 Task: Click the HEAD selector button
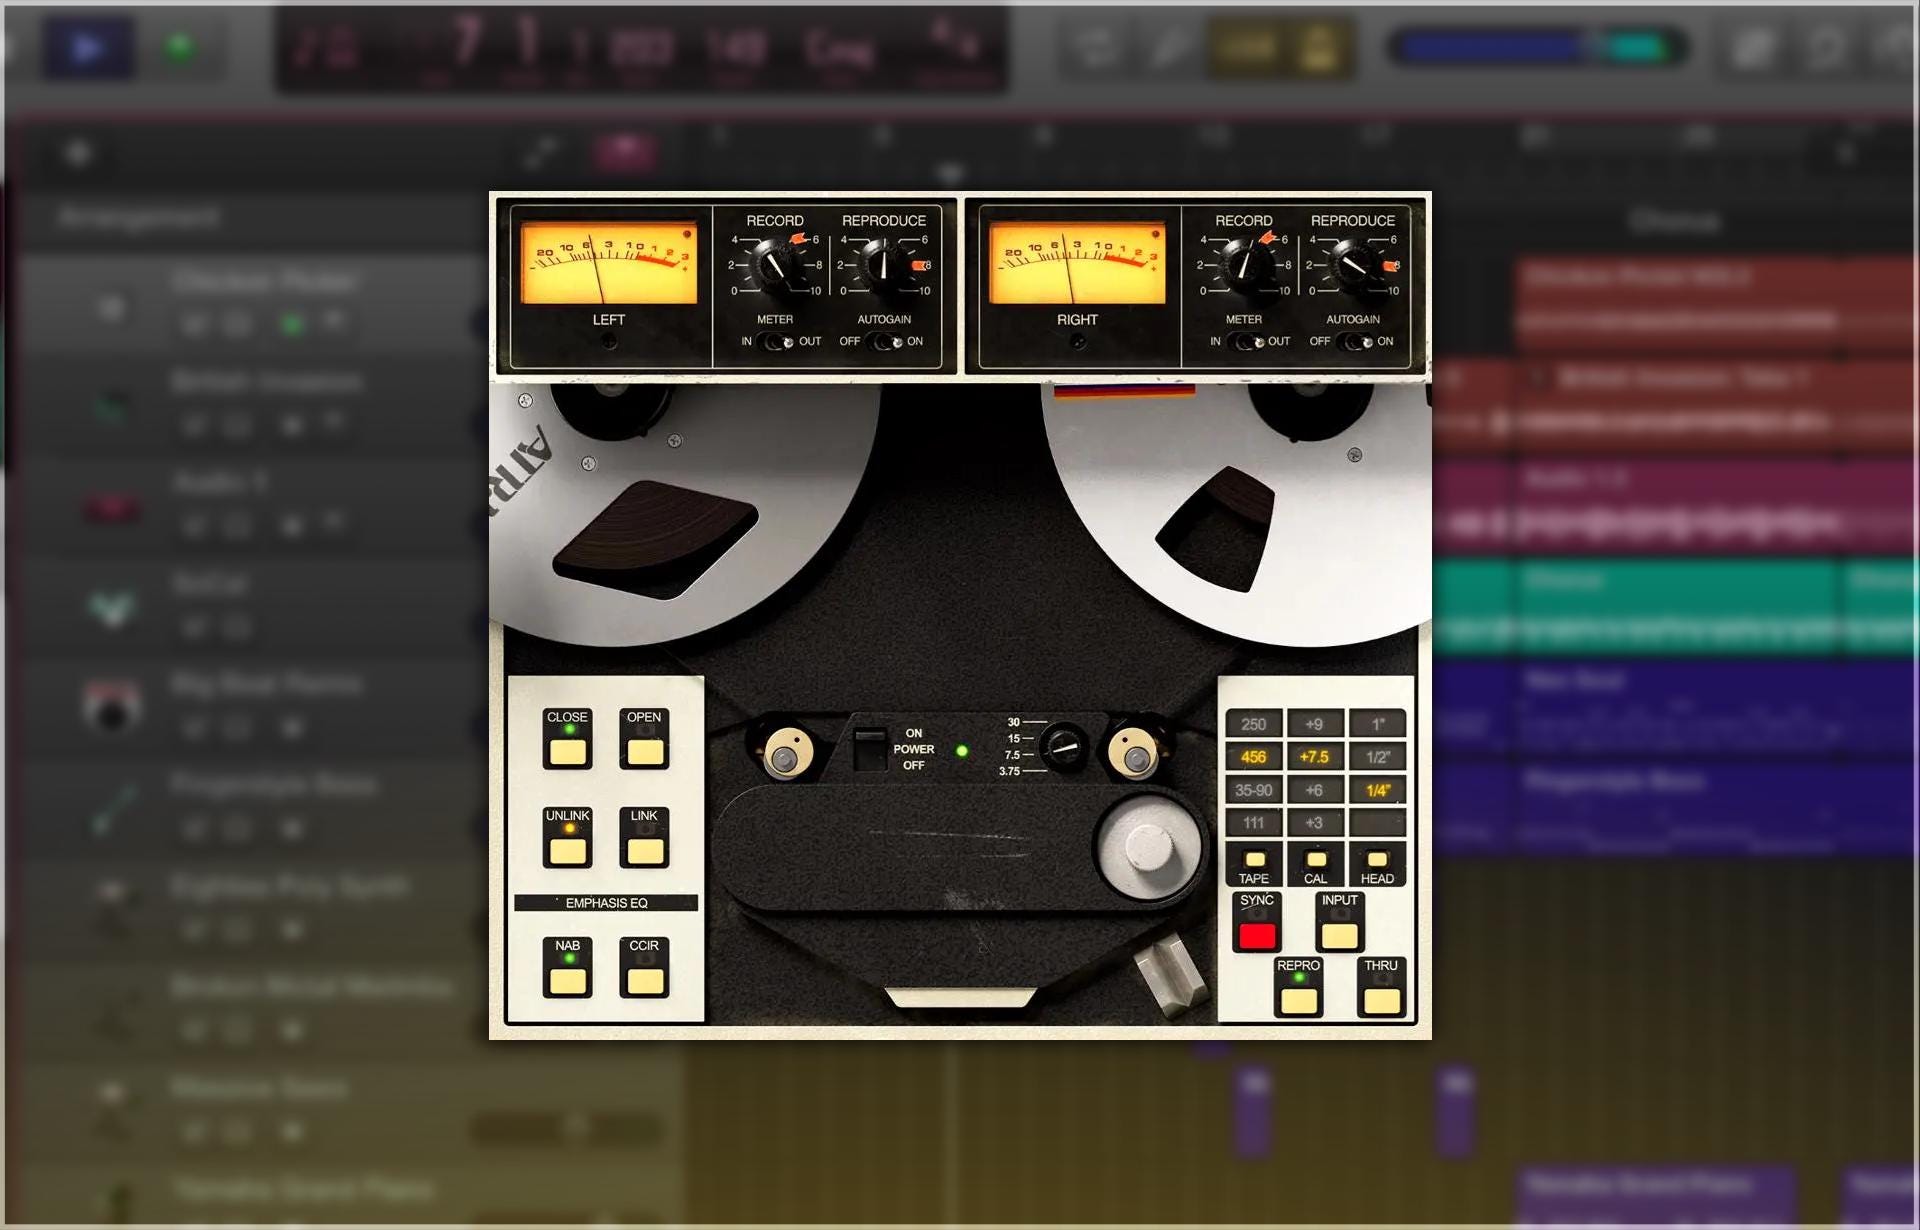coord(1377,861)
